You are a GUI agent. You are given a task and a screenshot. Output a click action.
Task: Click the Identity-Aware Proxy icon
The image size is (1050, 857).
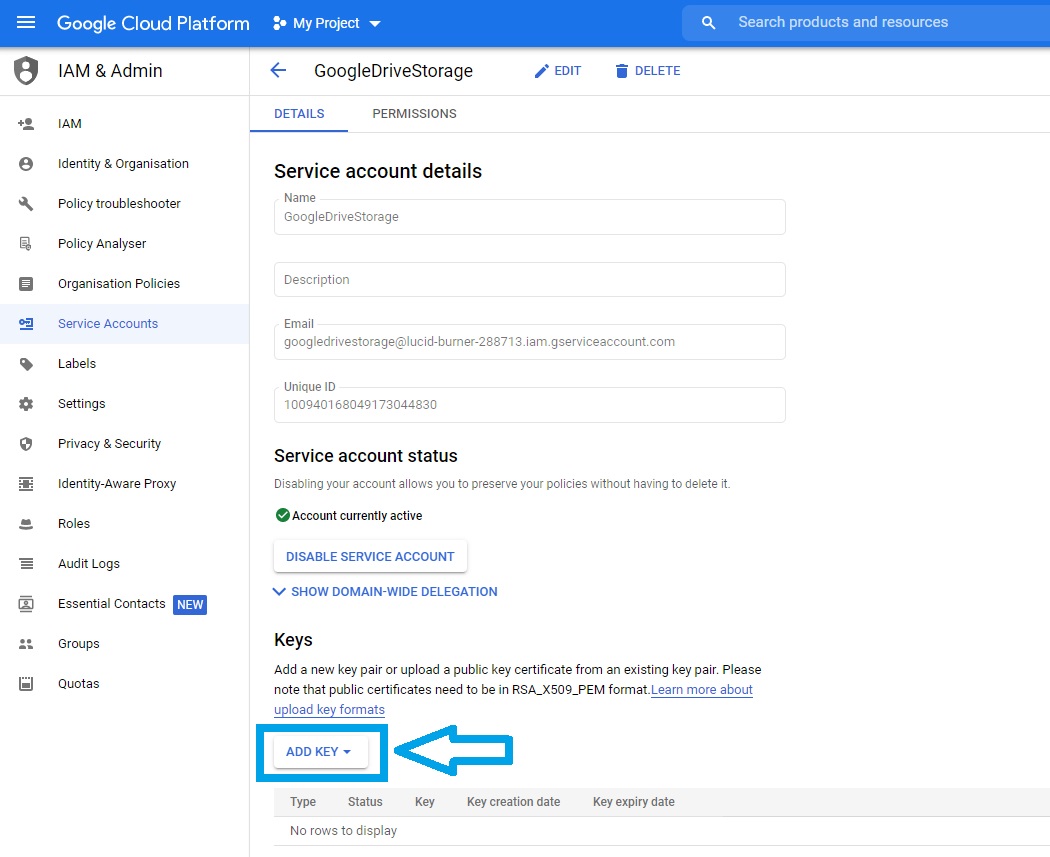(x=26, y=484)
